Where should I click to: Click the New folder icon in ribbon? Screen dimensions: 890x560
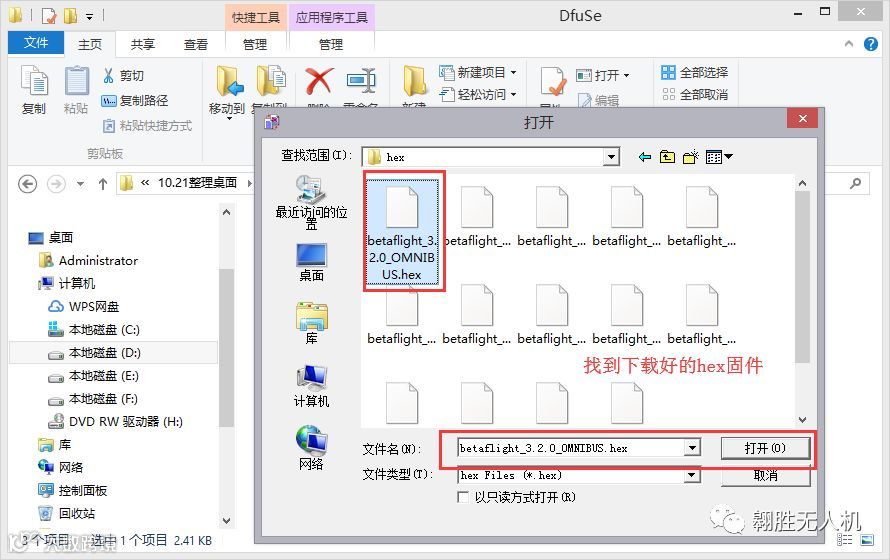414,81
